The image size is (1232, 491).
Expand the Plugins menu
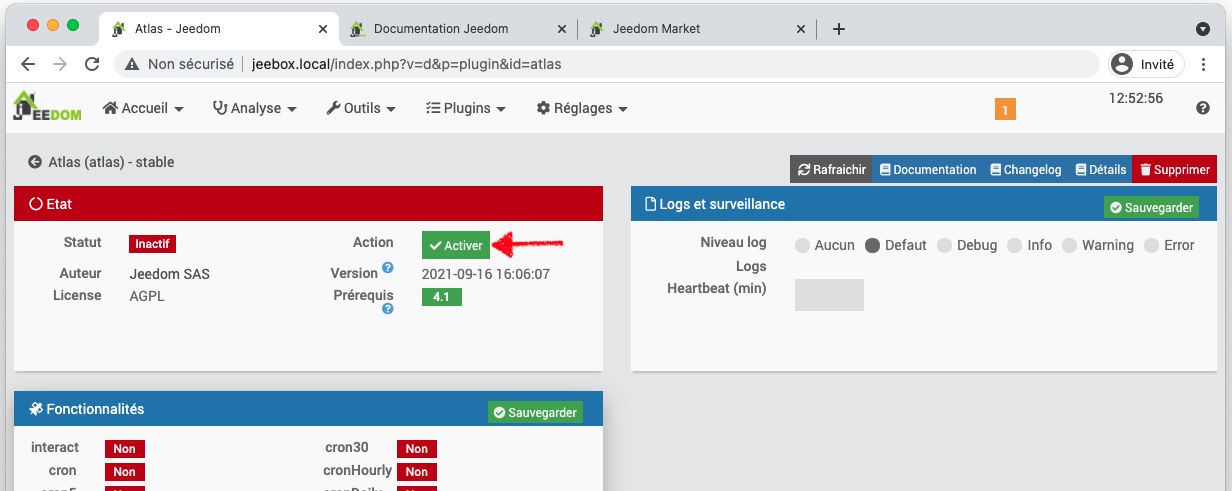[x=466, y=108]
